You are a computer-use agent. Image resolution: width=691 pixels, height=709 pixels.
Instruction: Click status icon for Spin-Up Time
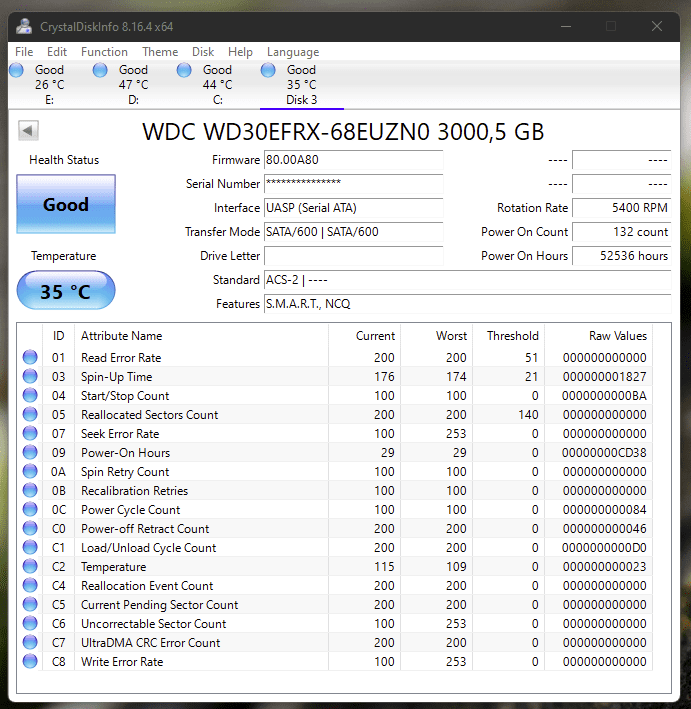tap(30, 376)
